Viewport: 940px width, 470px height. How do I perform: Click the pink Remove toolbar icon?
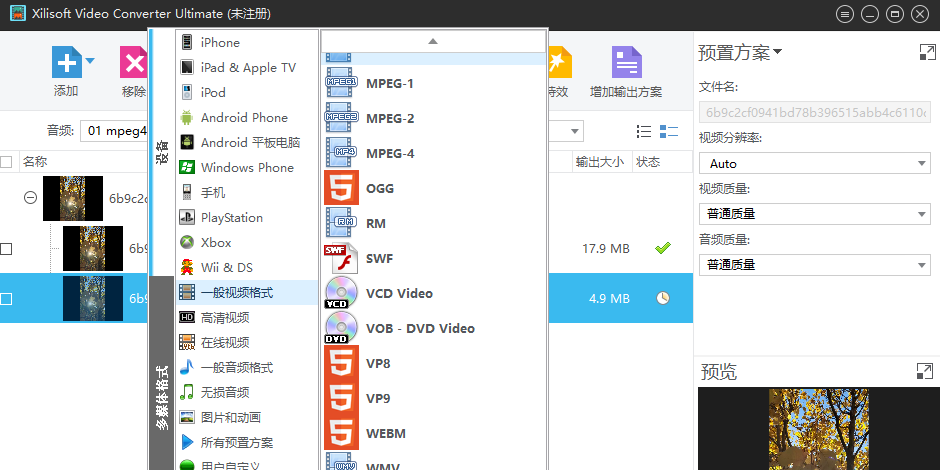(x=134, y=62)
